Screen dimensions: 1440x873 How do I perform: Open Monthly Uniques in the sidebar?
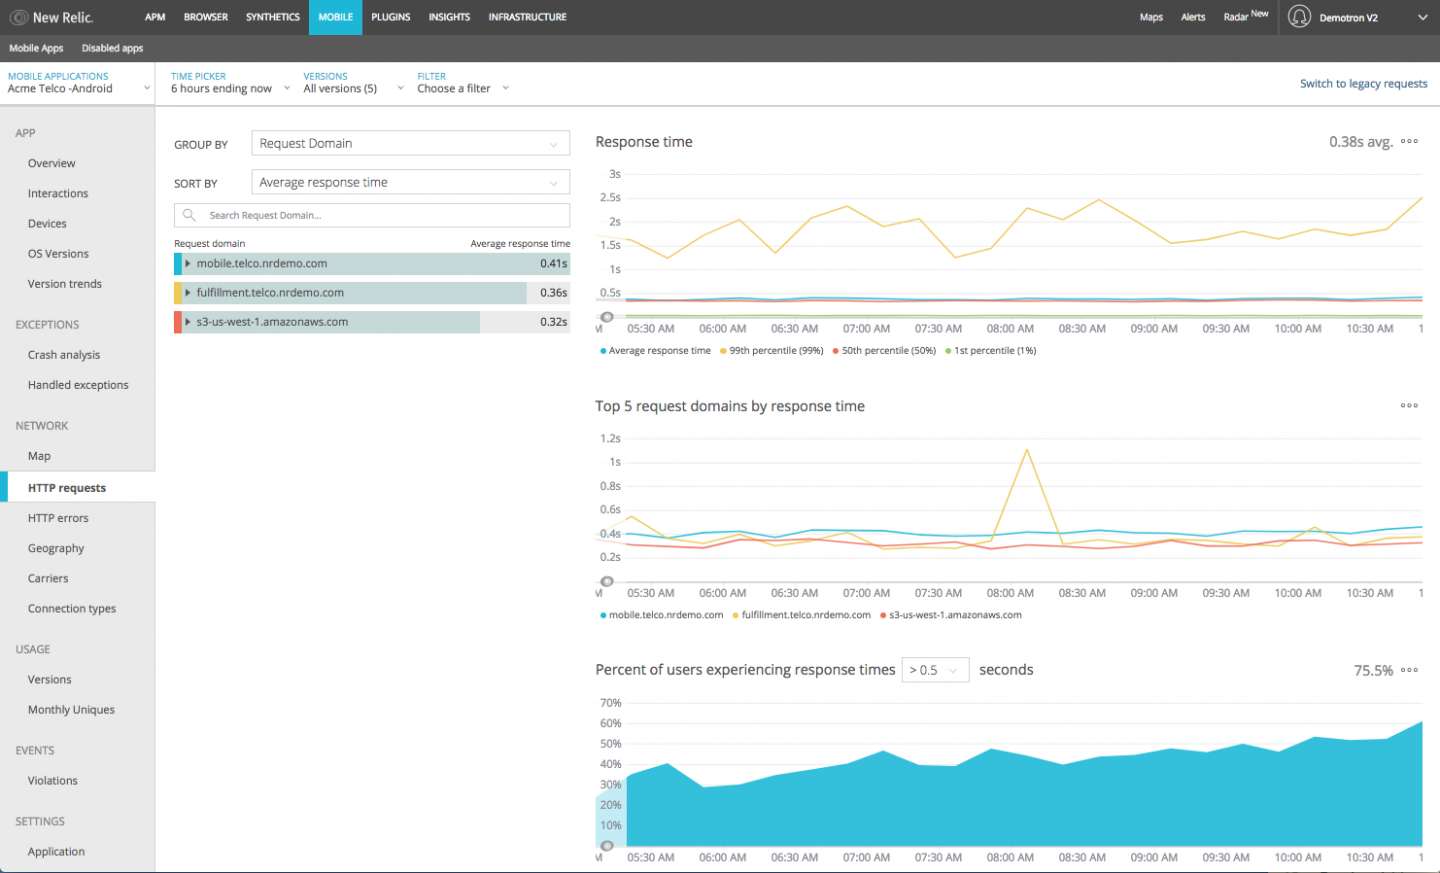pyautogui.click(x=71, y=709)
